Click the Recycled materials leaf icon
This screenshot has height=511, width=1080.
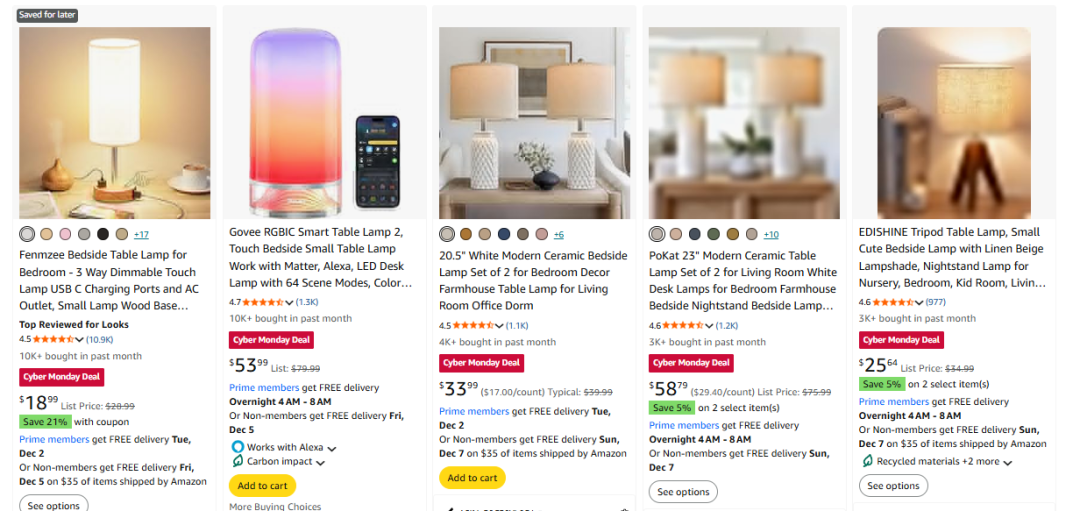[x=867, y=461]
